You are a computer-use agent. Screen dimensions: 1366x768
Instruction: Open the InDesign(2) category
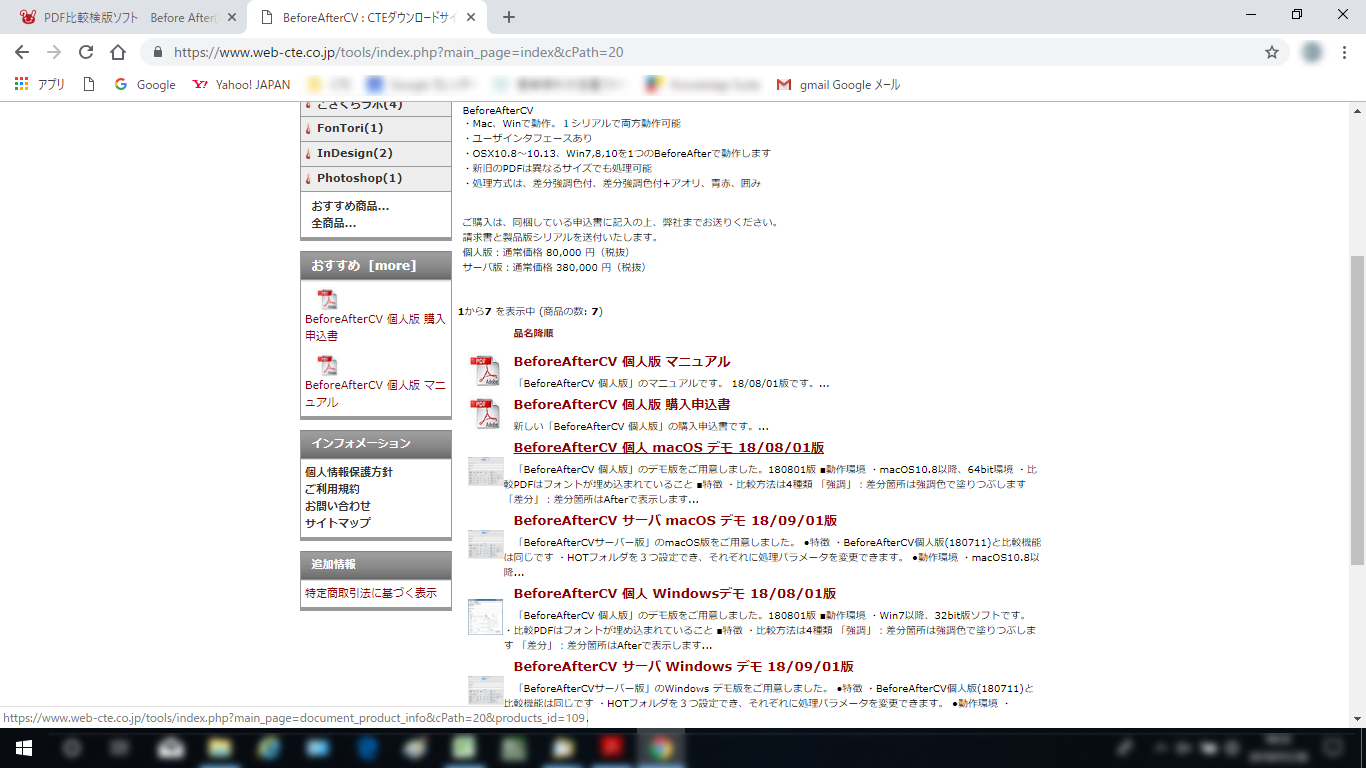(x=355, y=153)
